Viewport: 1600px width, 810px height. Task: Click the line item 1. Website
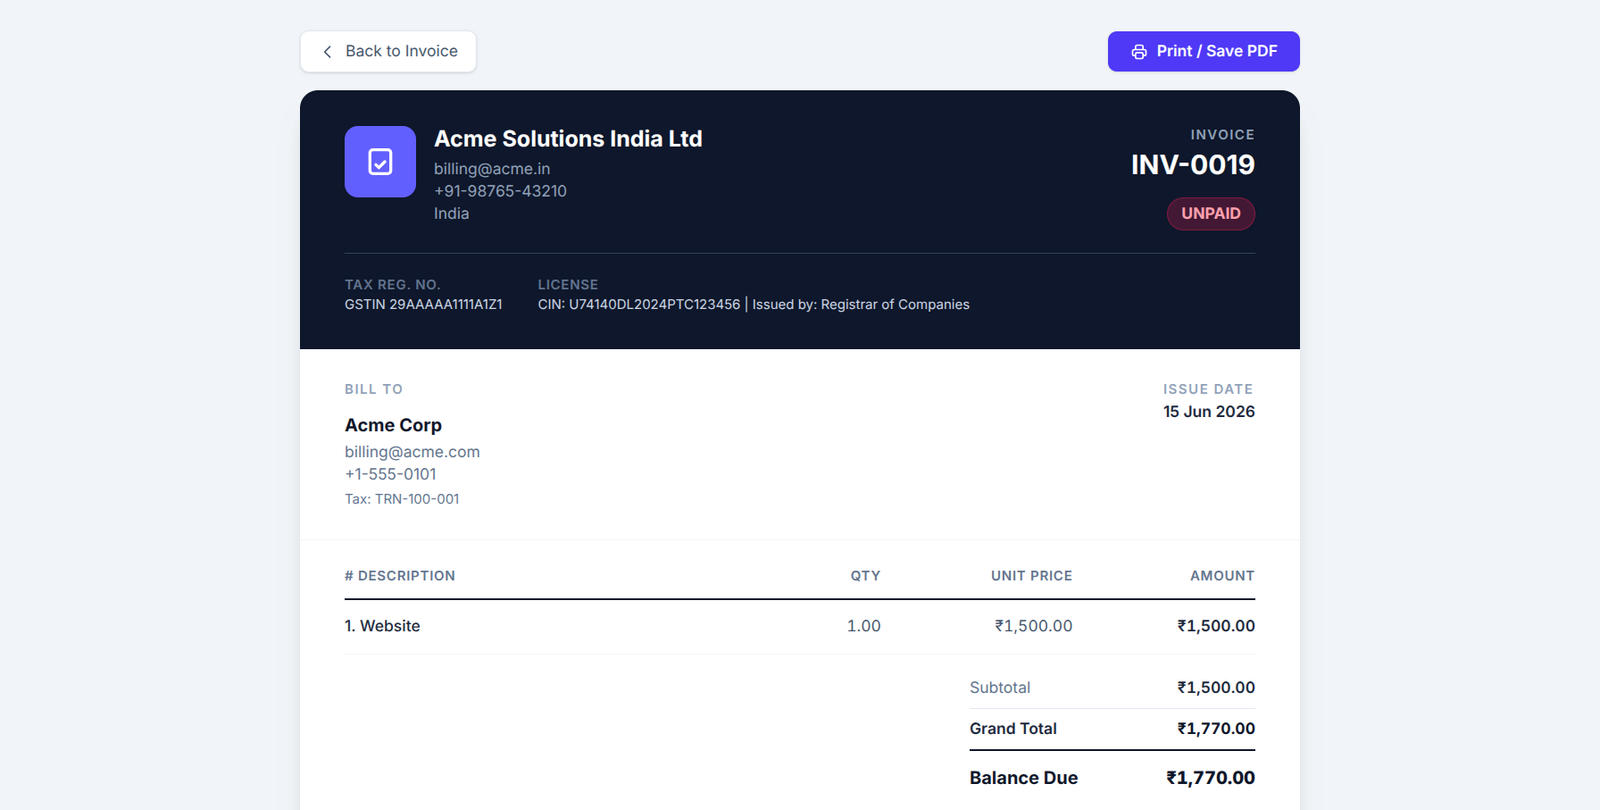coord(382,626)
